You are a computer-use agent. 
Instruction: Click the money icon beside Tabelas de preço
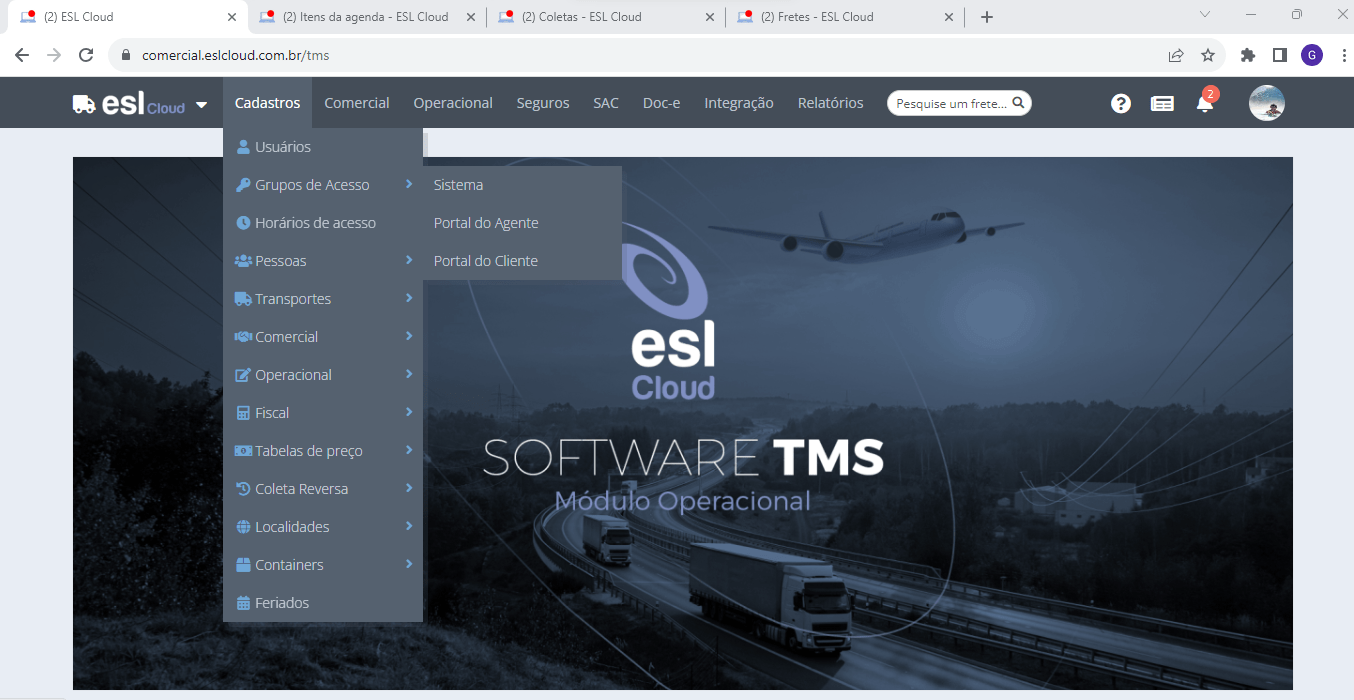(243, 451)
